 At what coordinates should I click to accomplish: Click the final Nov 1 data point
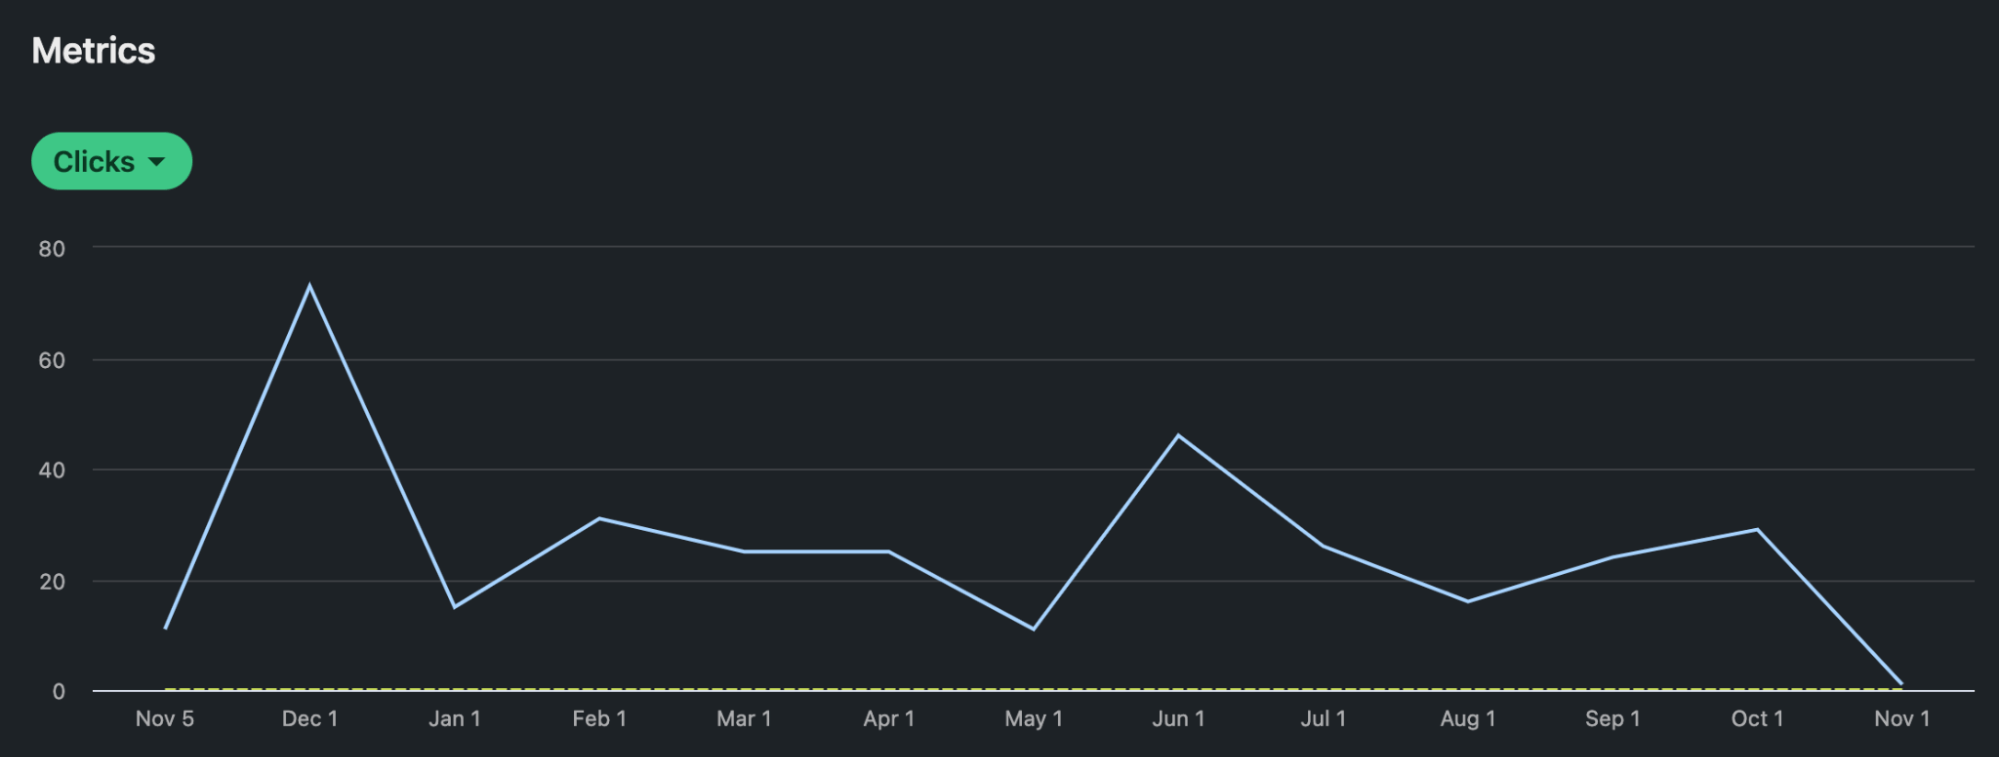click(1901, 684)
